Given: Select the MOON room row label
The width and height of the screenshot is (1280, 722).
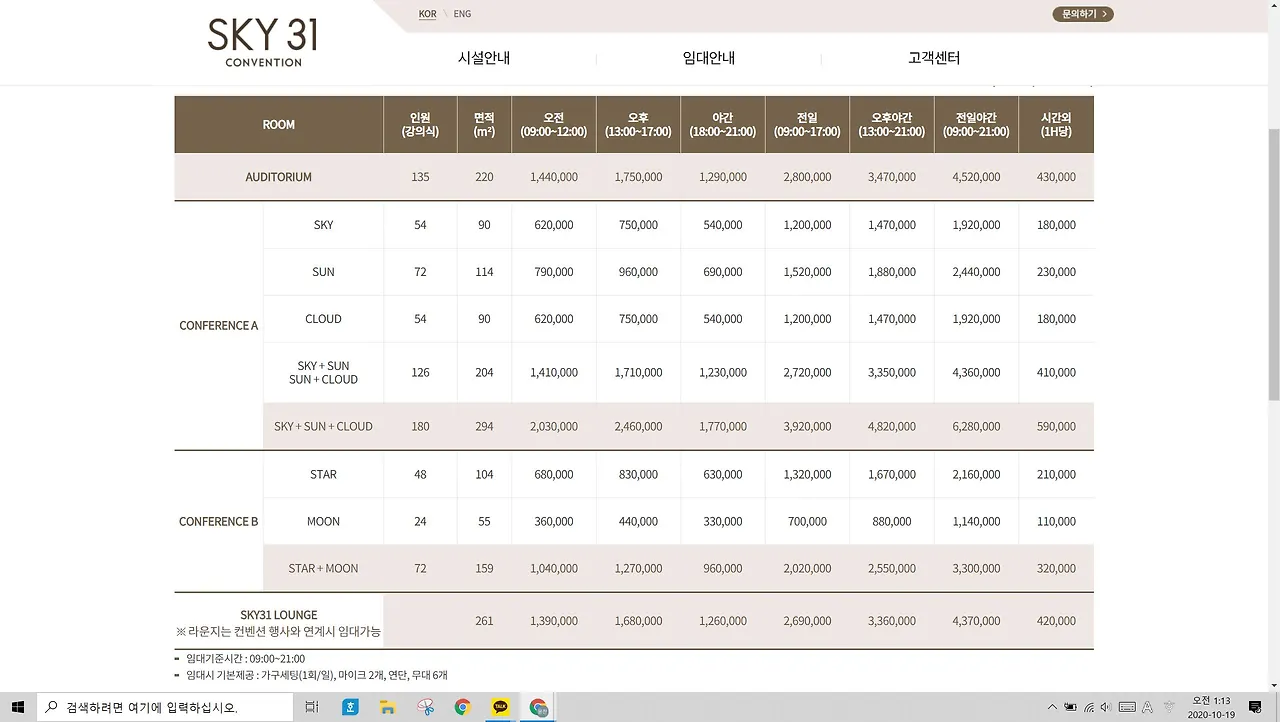Looking at the screenshot, I should point(323,522).
